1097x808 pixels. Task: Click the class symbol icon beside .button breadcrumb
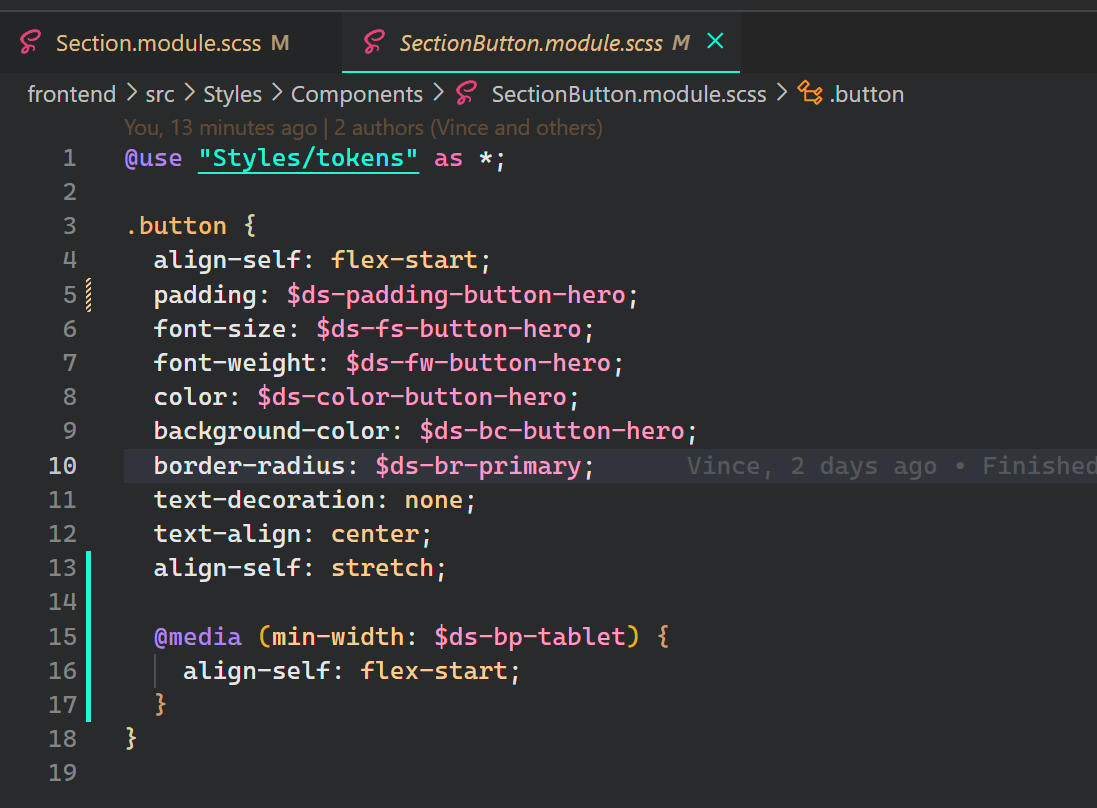(810, 93)
